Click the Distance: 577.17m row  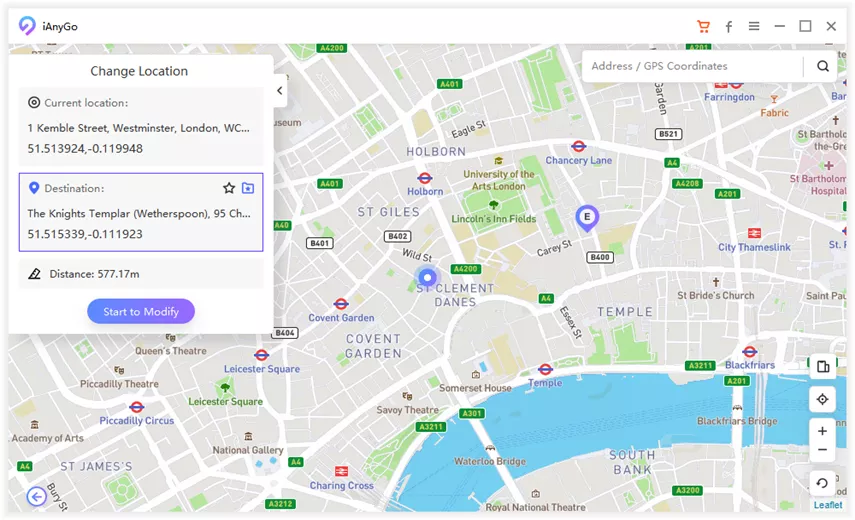coord(141,274)
